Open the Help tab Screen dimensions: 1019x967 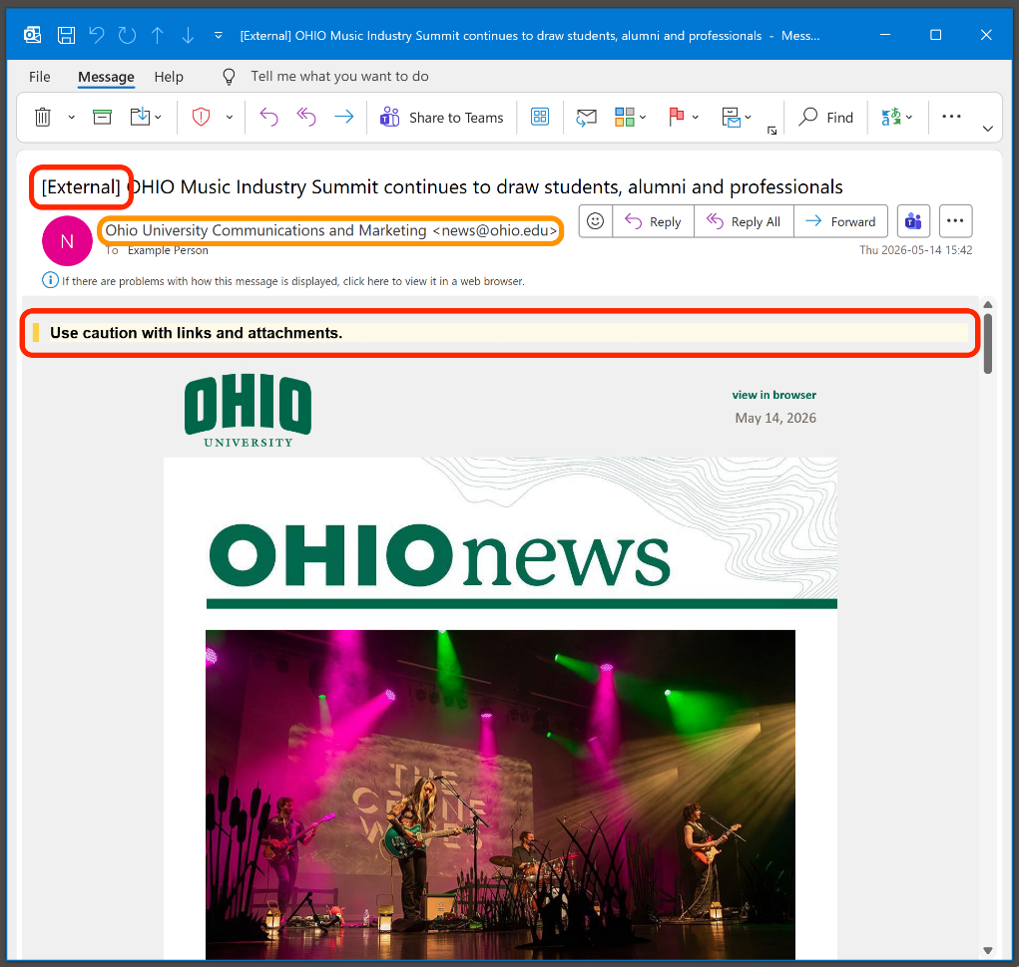(x=169, y=77)
